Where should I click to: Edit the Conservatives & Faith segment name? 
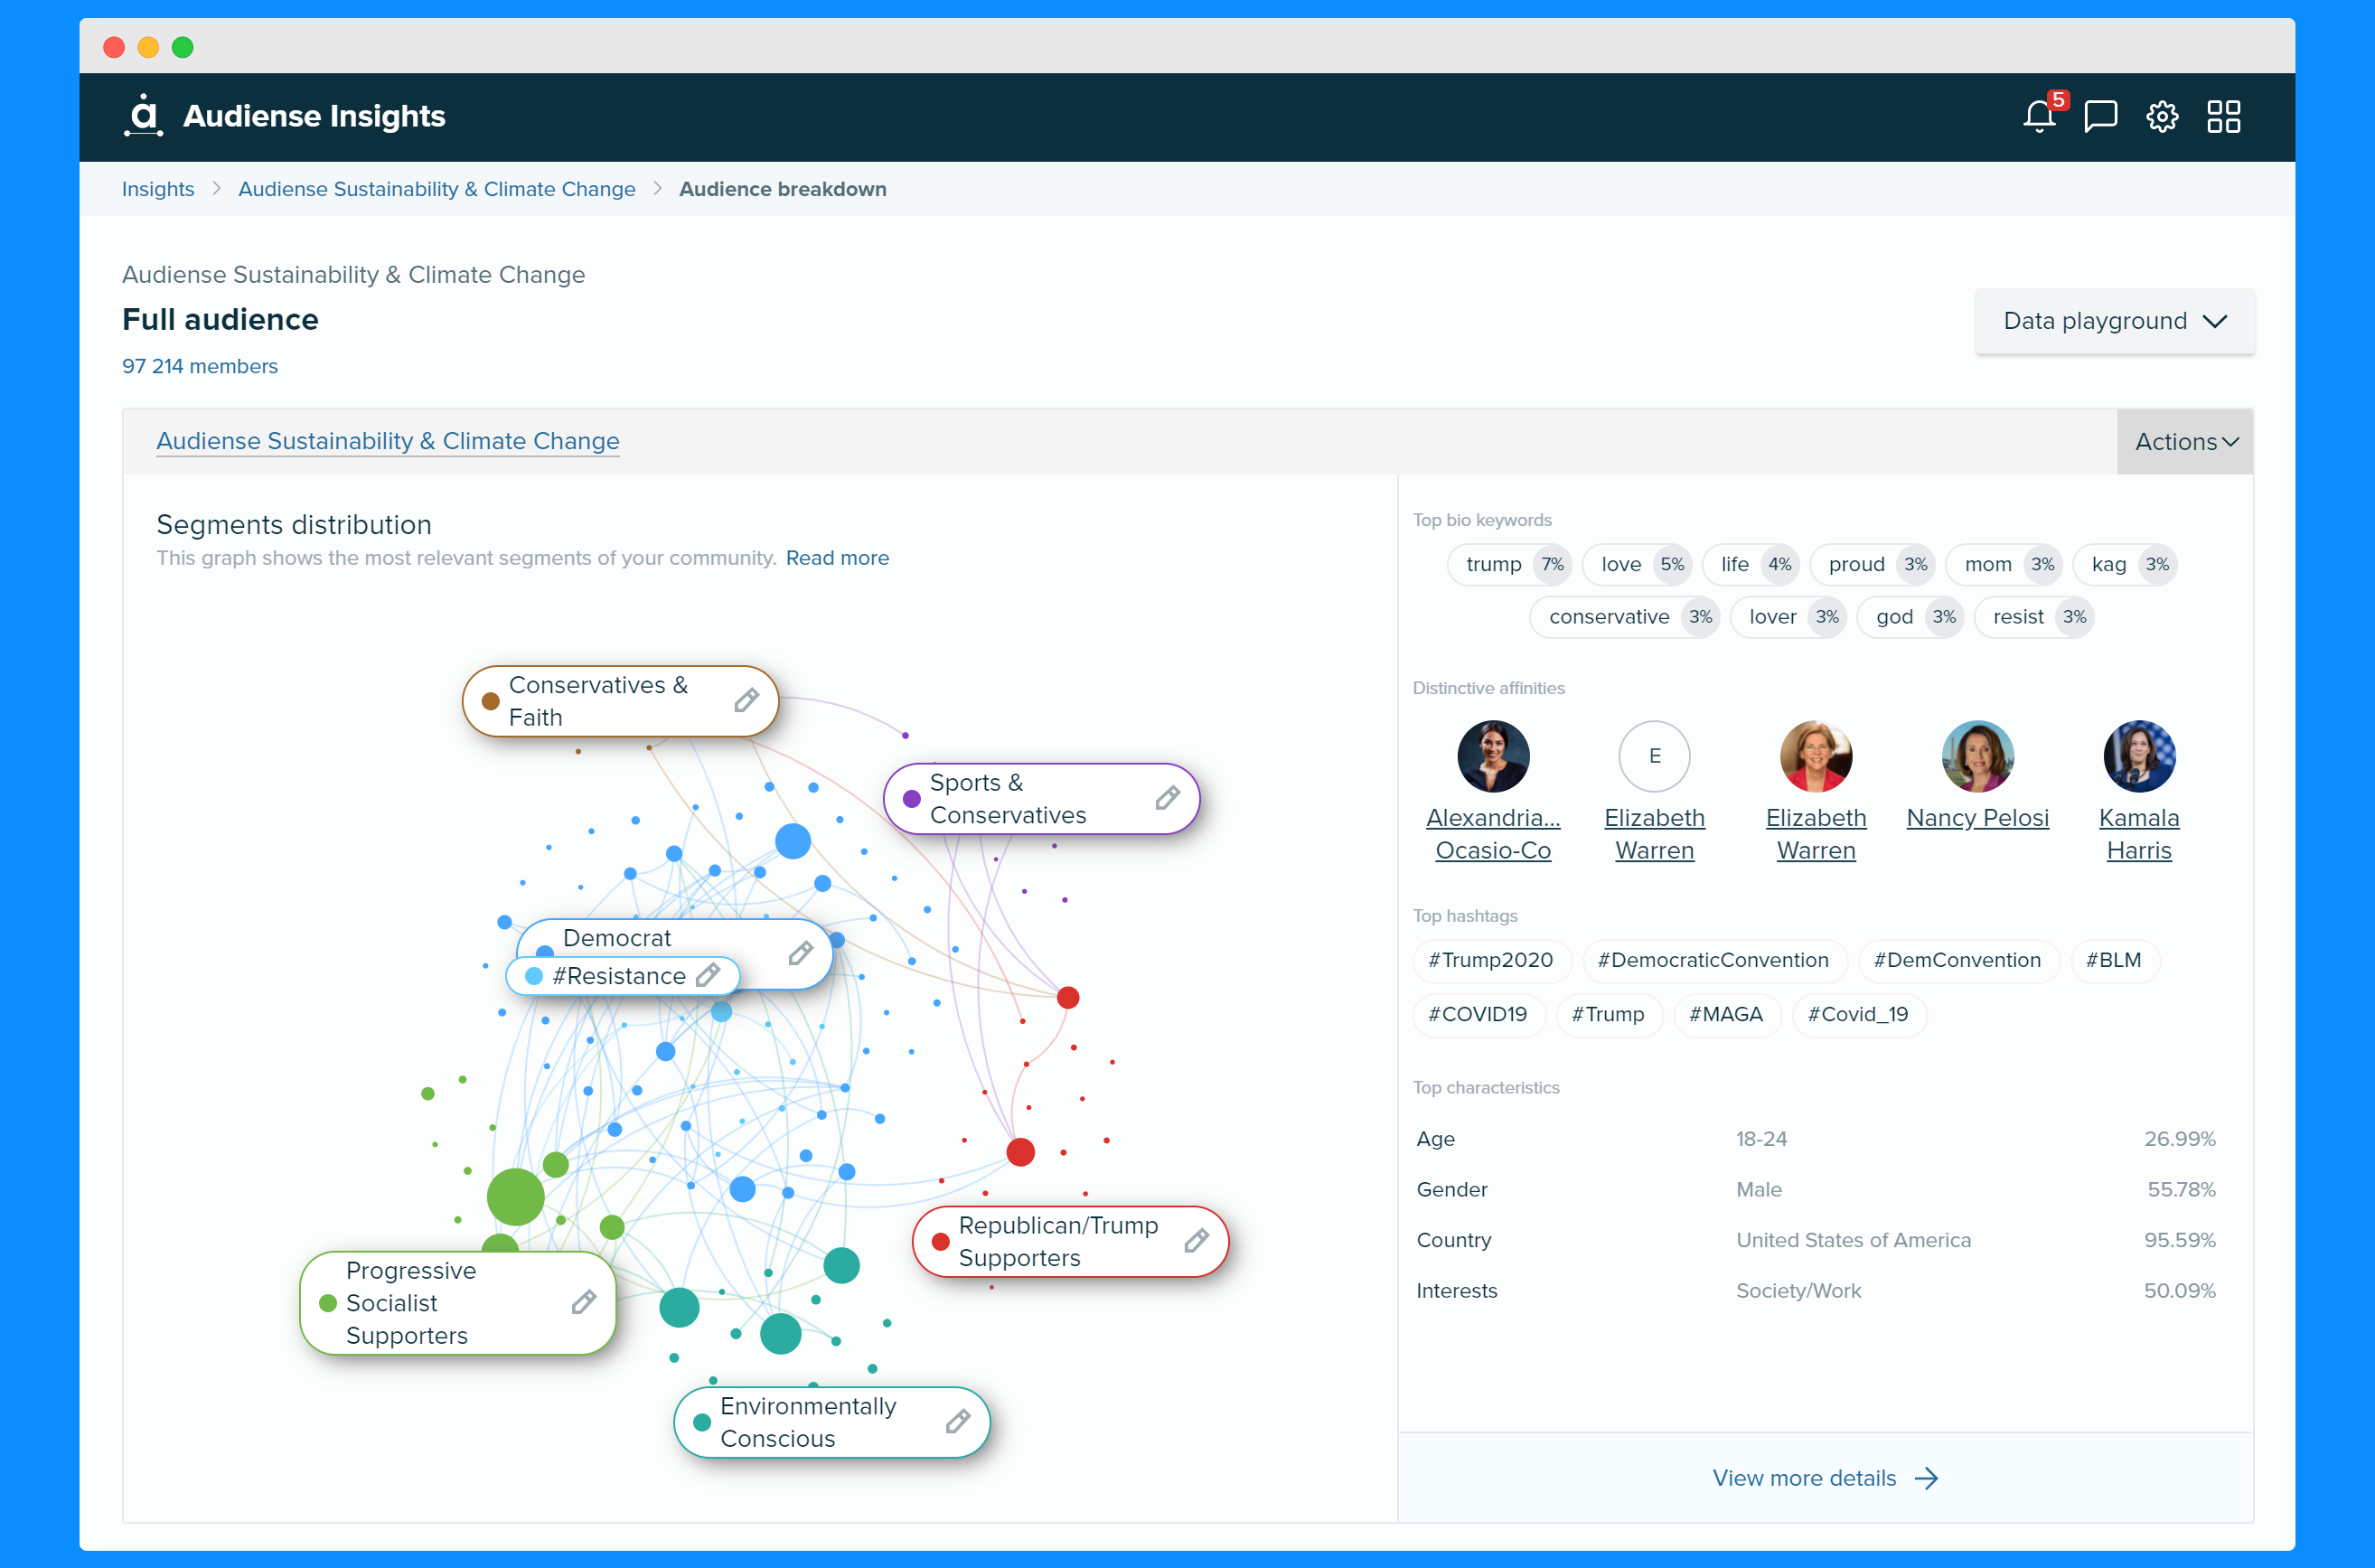[746, 701]
